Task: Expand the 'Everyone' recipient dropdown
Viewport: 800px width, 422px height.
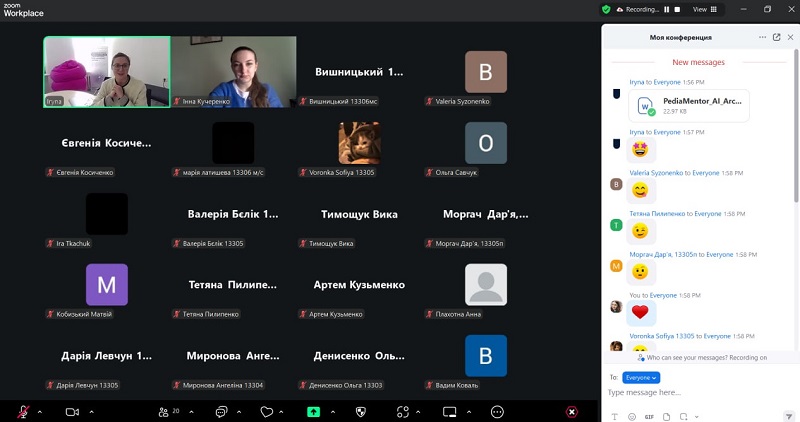Action: pos(641,377)
